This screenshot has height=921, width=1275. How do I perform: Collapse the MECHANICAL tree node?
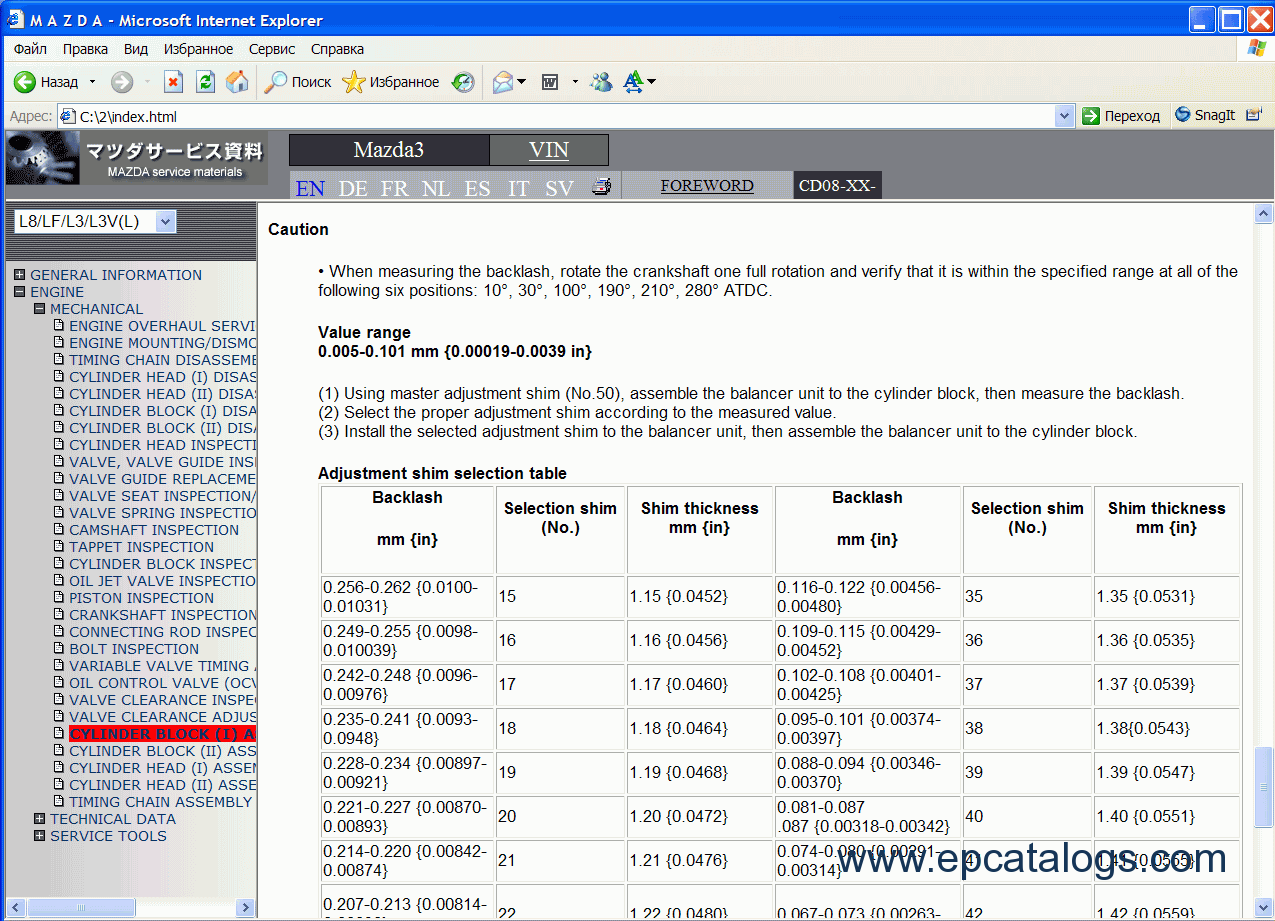[40, 309]
